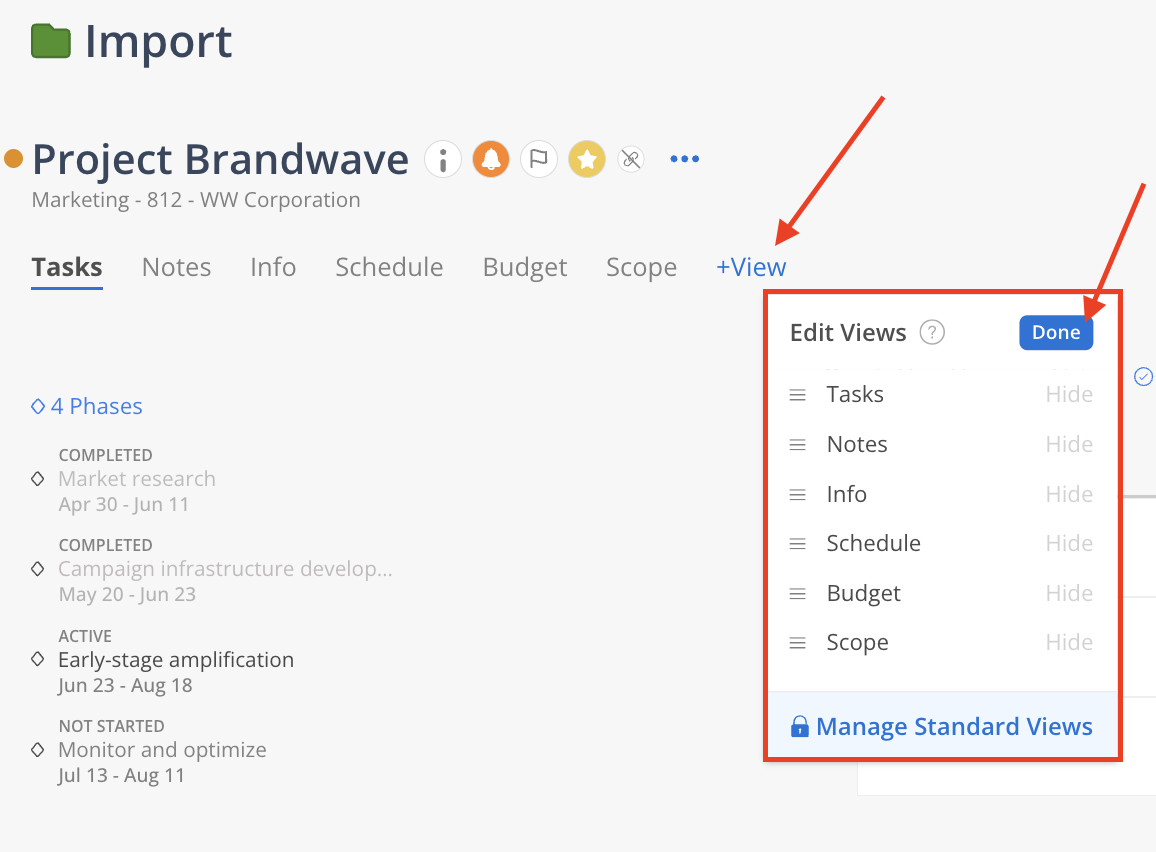Hide the Scope view
The height and width of the screenshot is (852, 1156).
point(1069,642)
